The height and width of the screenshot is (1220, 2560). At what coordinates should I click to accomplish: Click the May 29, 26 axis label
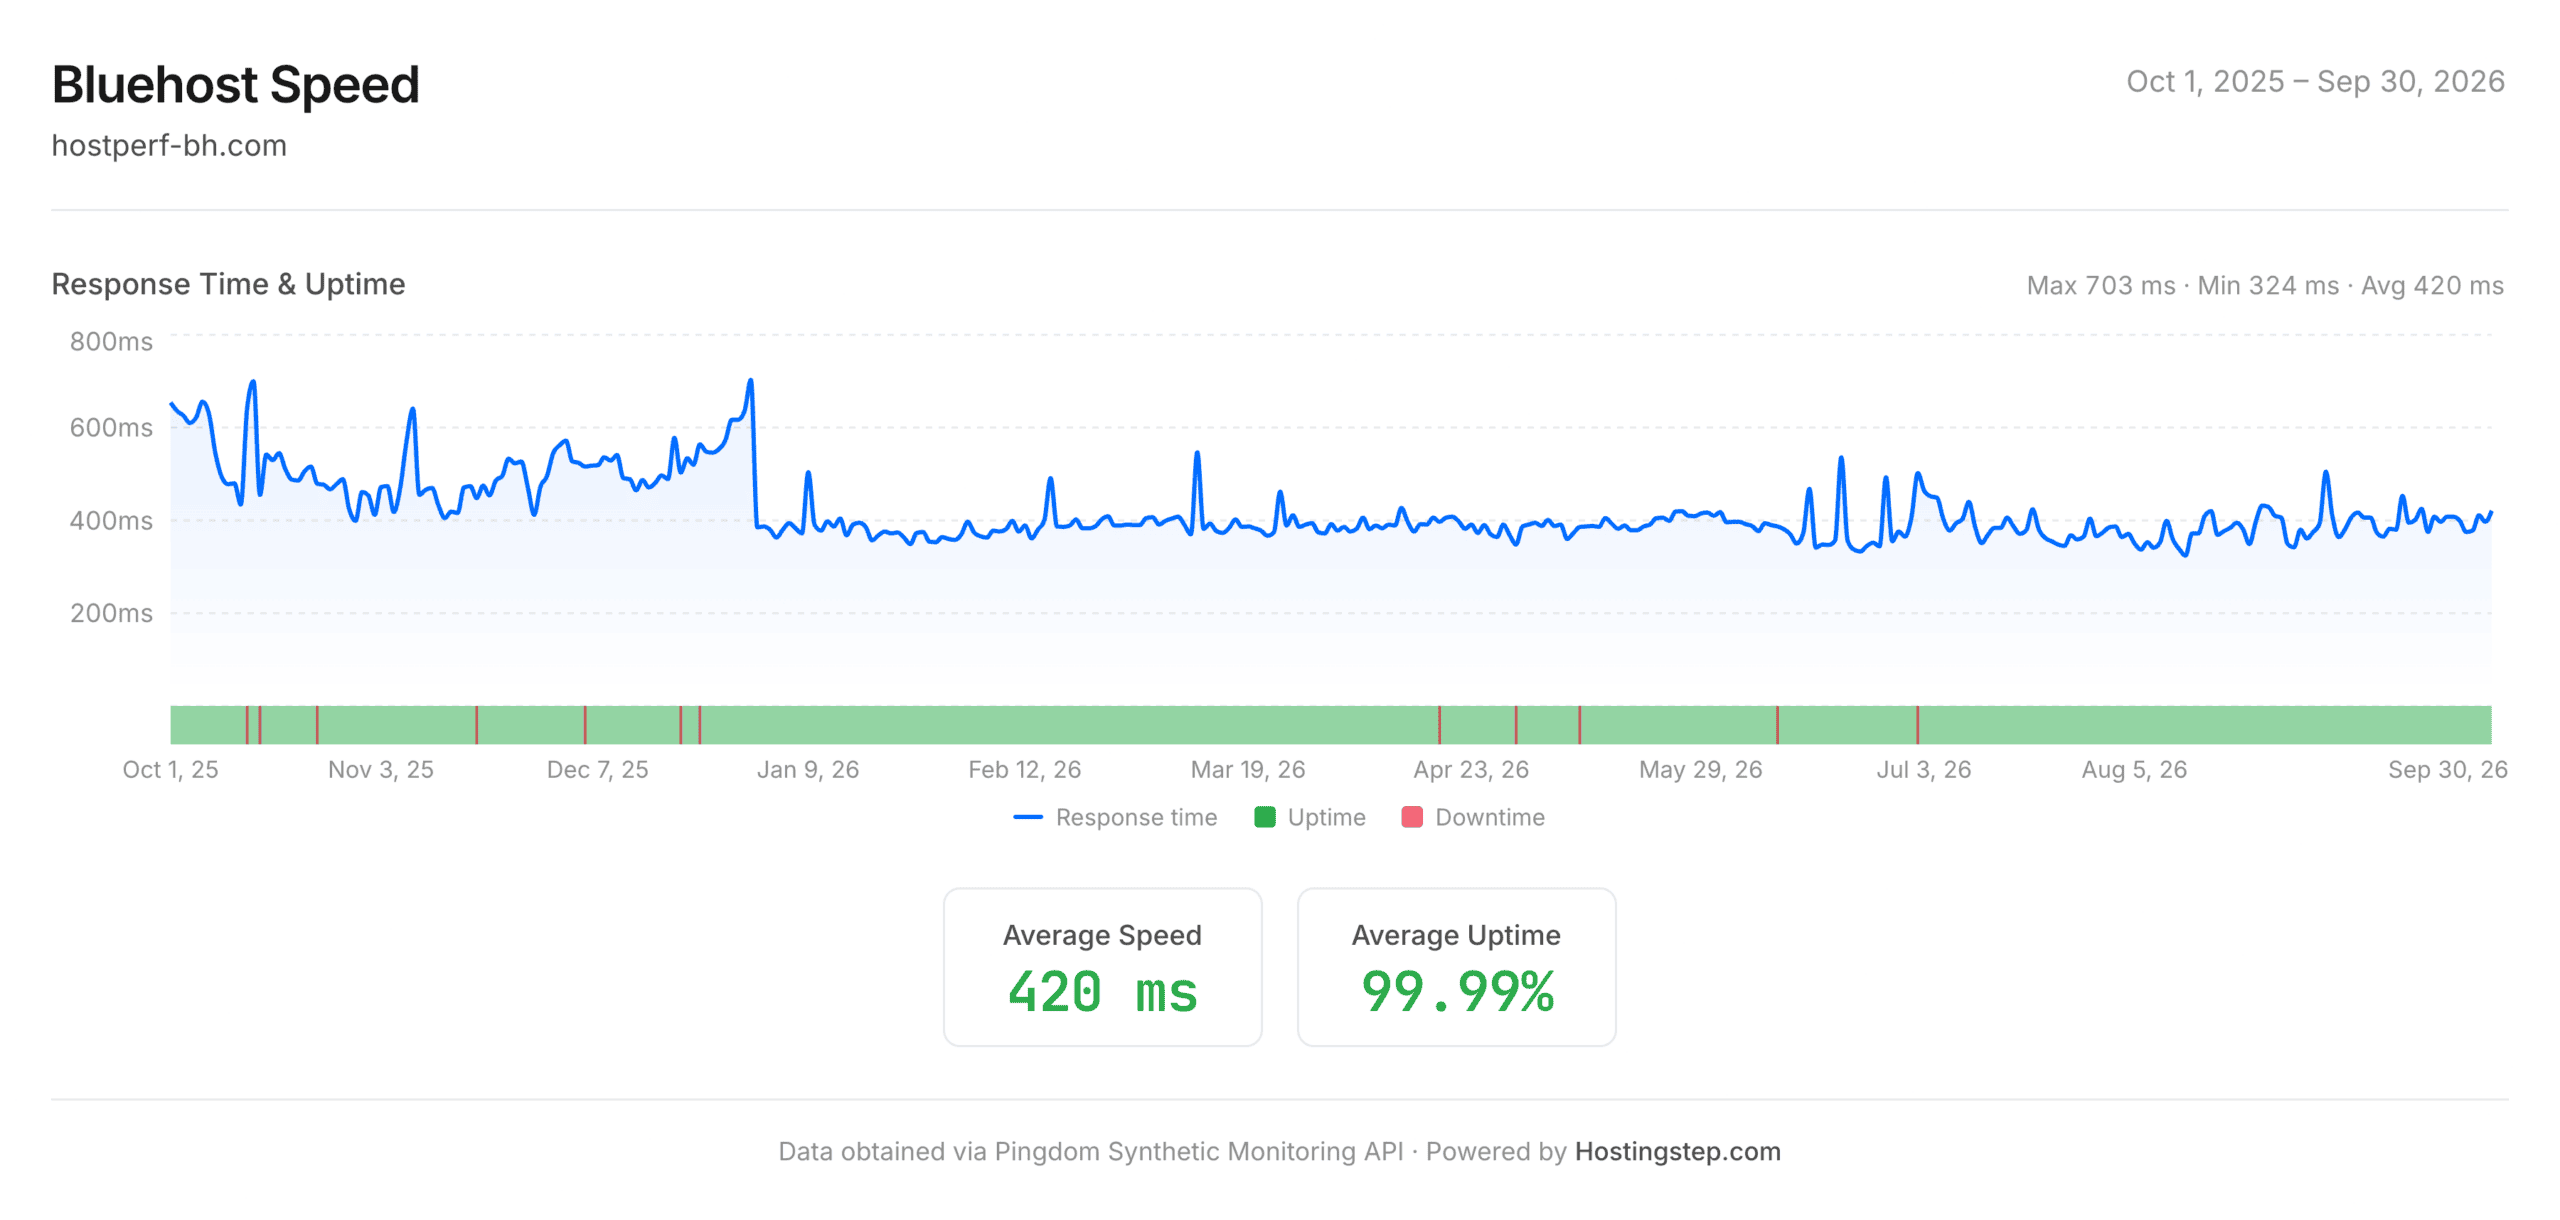1700,769
